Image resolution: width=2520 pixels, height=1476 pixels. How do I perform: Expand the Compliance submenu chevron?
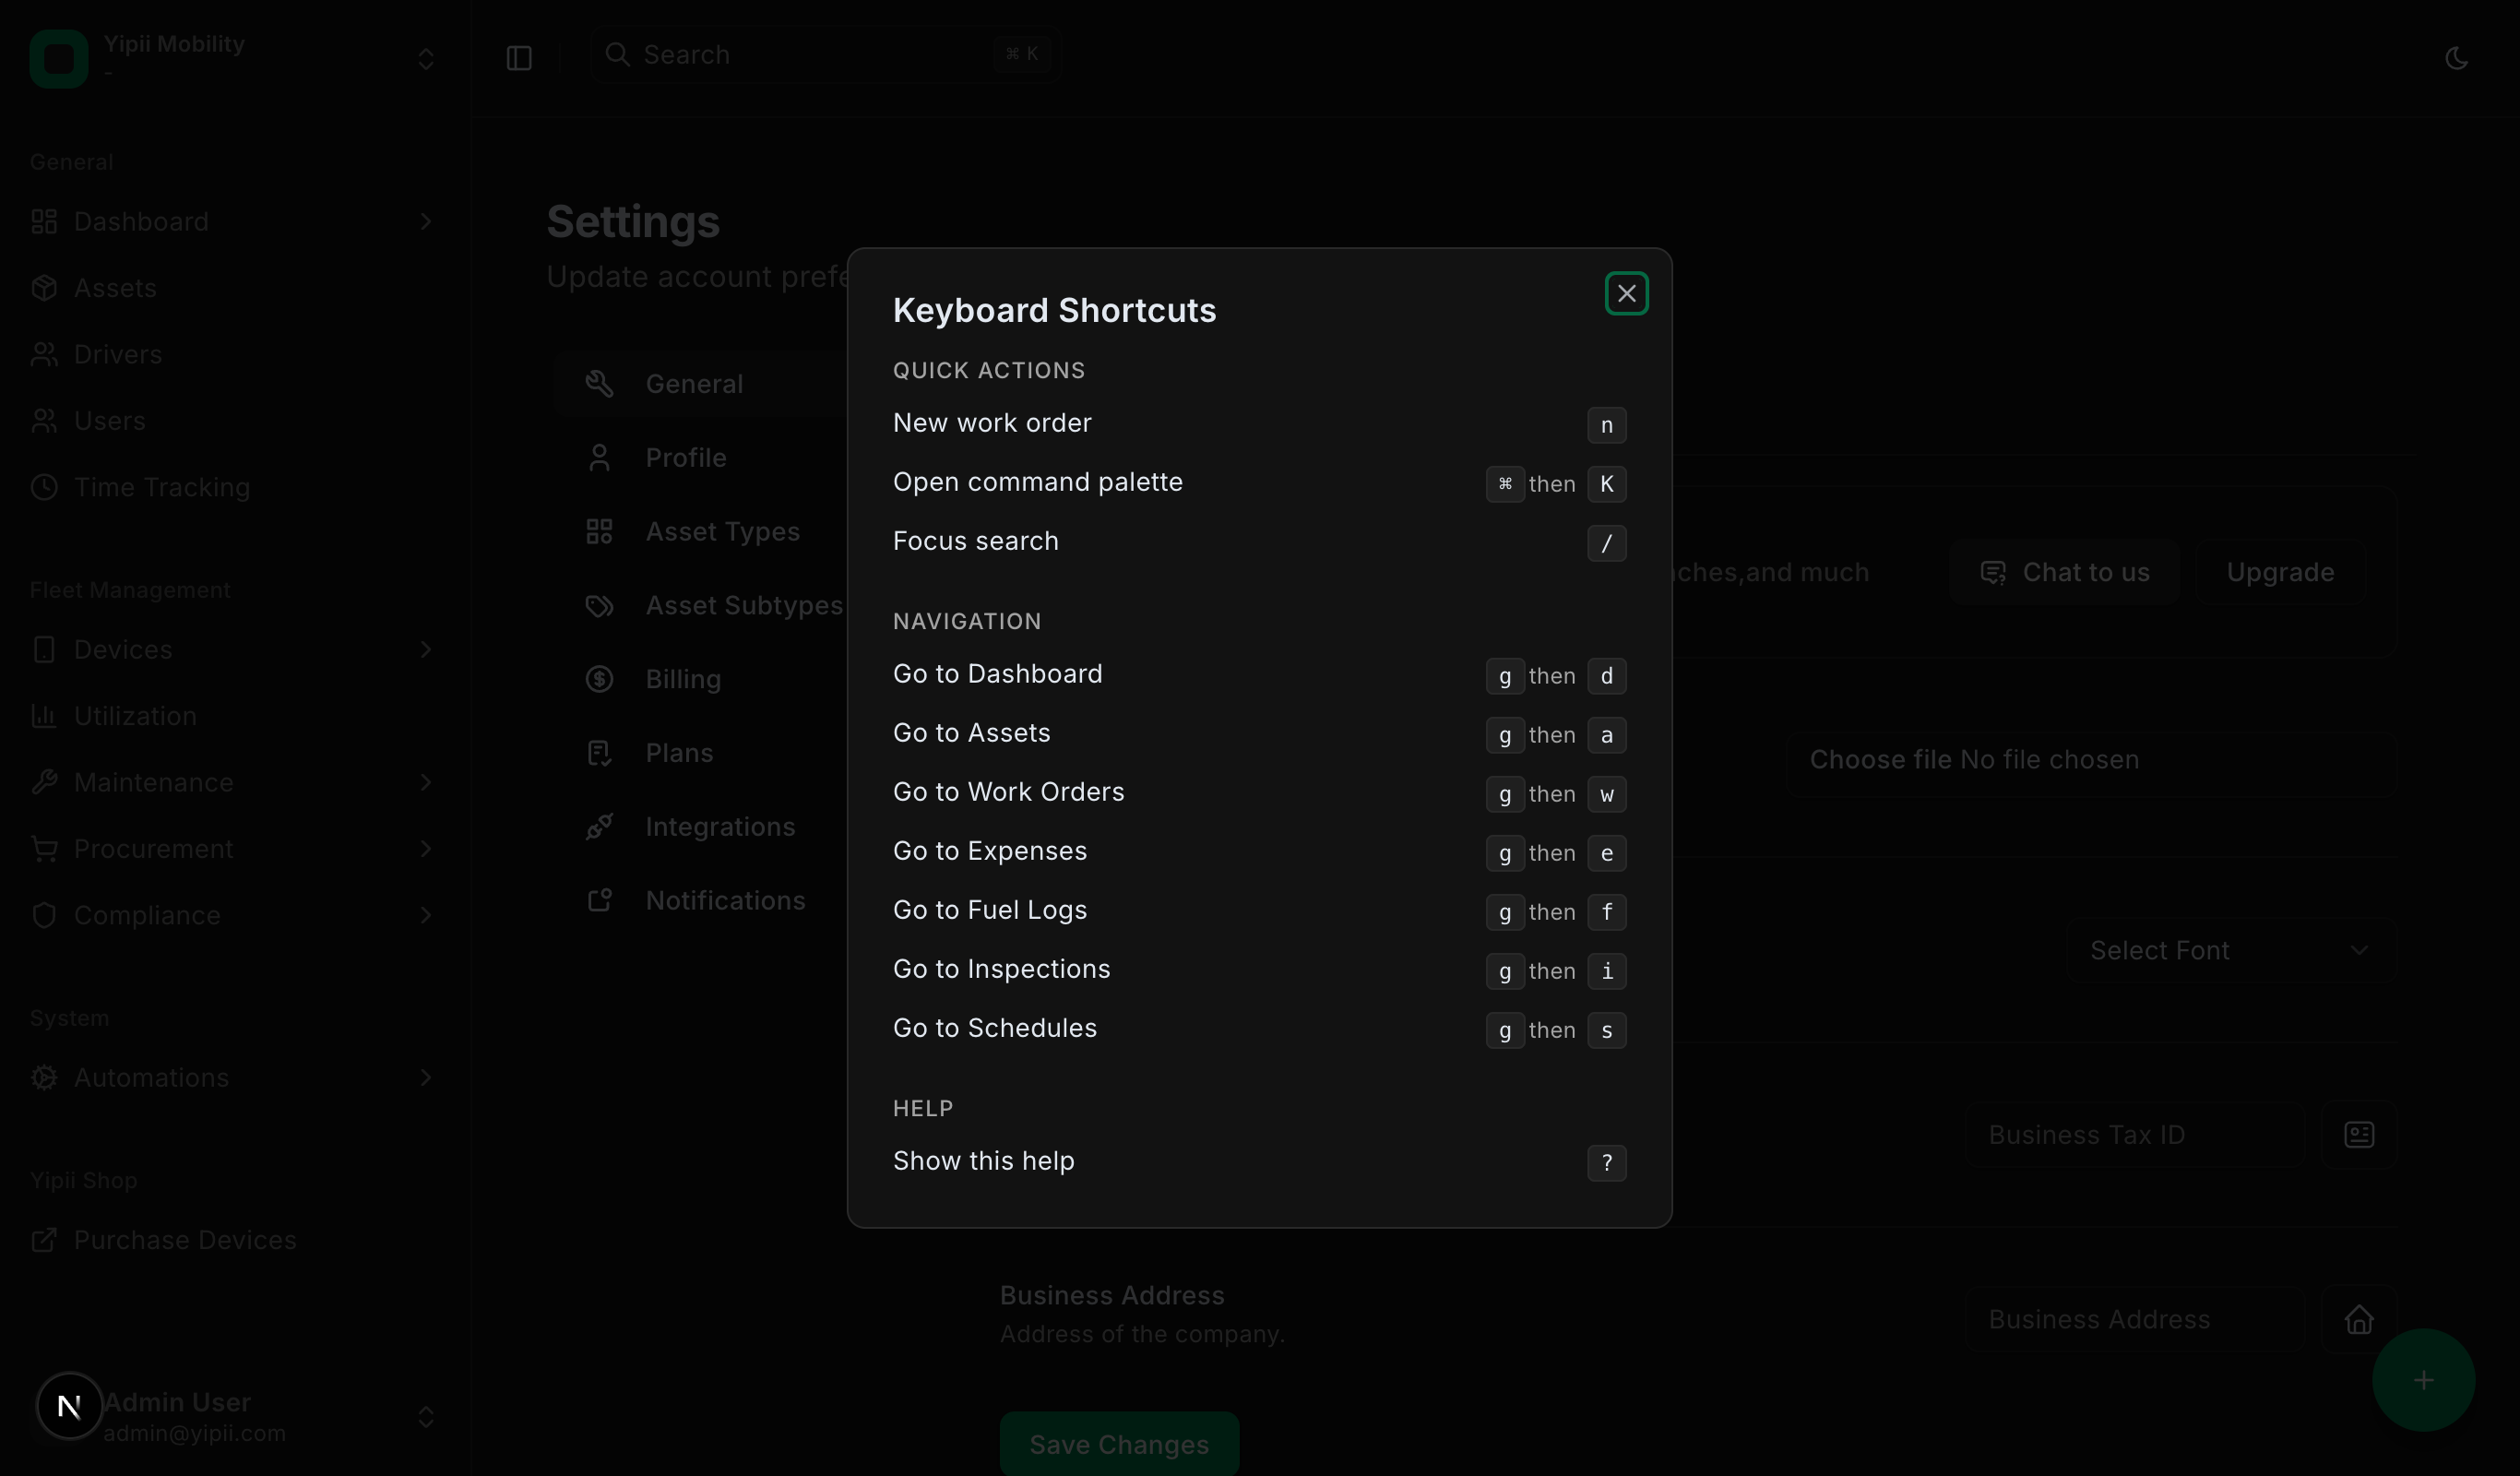(x=426, y=915)
